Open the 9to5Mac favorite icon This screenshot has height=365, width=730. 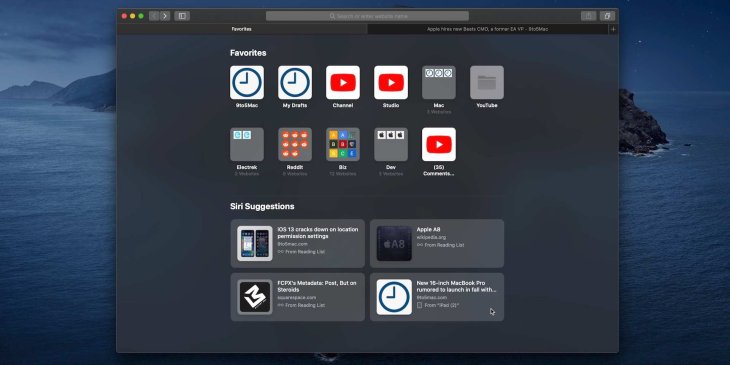(247, 82)
